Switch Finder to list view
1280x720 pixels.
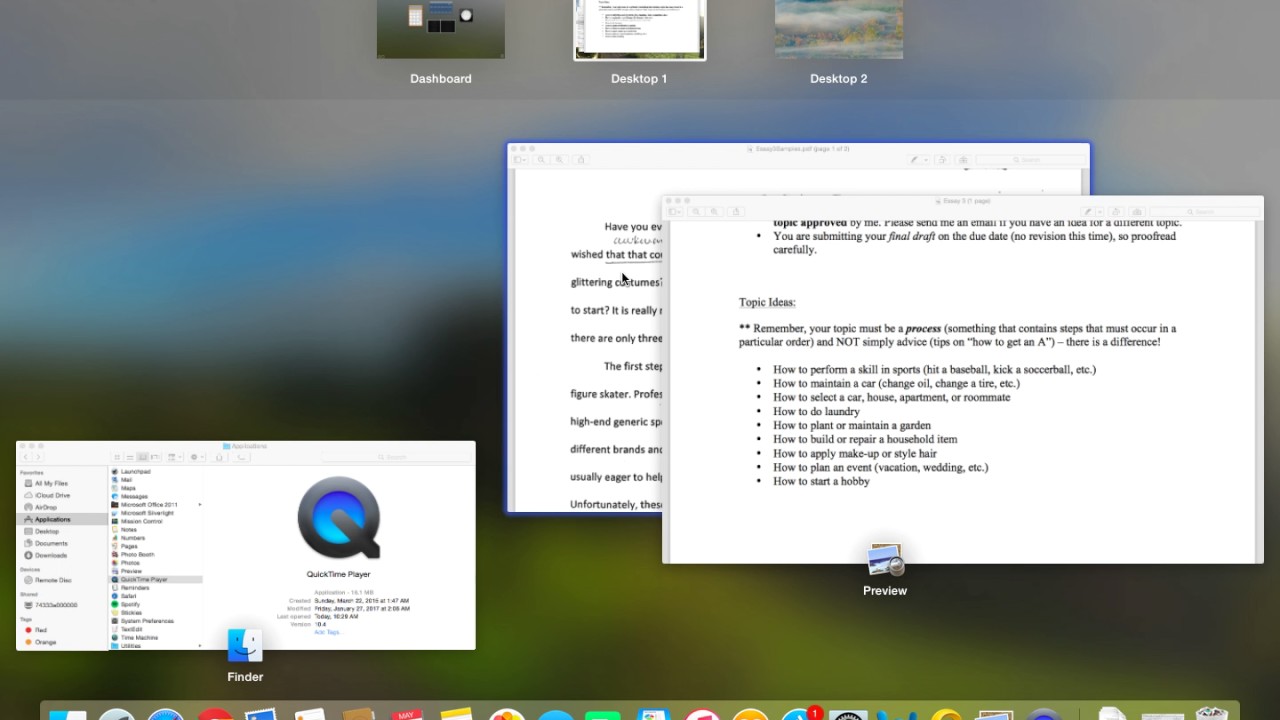point(130,457)
